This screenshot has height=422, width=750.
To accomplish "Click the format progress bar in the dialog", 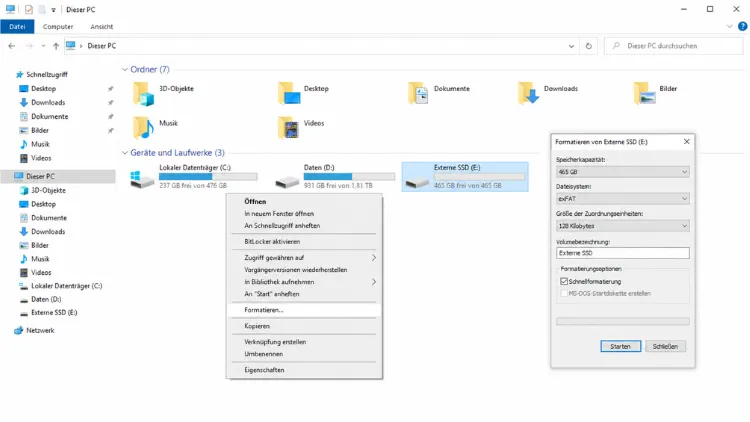I will pyautogui.click(x=622, y=321).
